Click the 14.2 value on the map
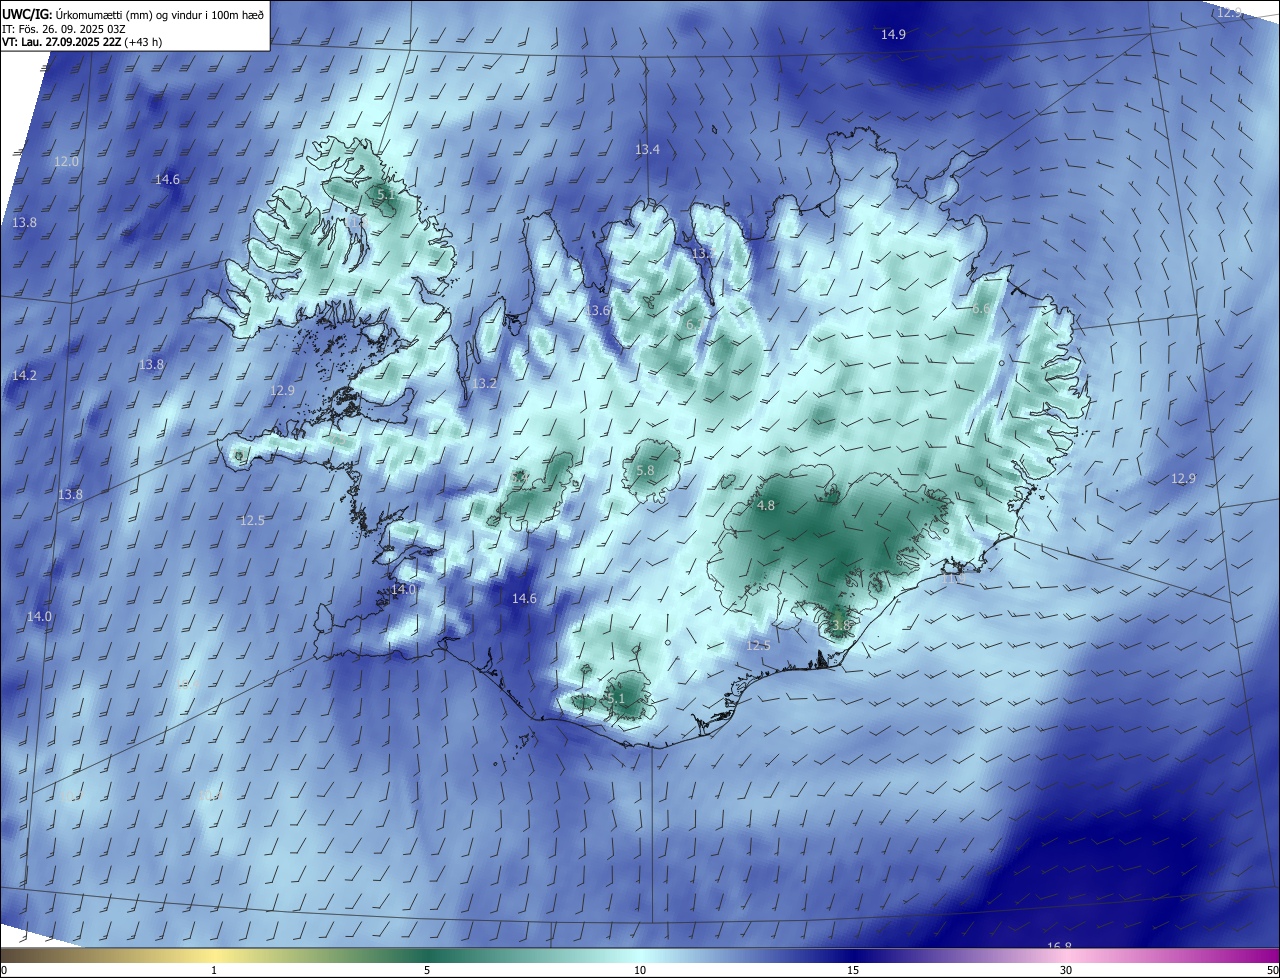Image resolution: width=1280 pixels, height=978 pixels. (24, 375)
